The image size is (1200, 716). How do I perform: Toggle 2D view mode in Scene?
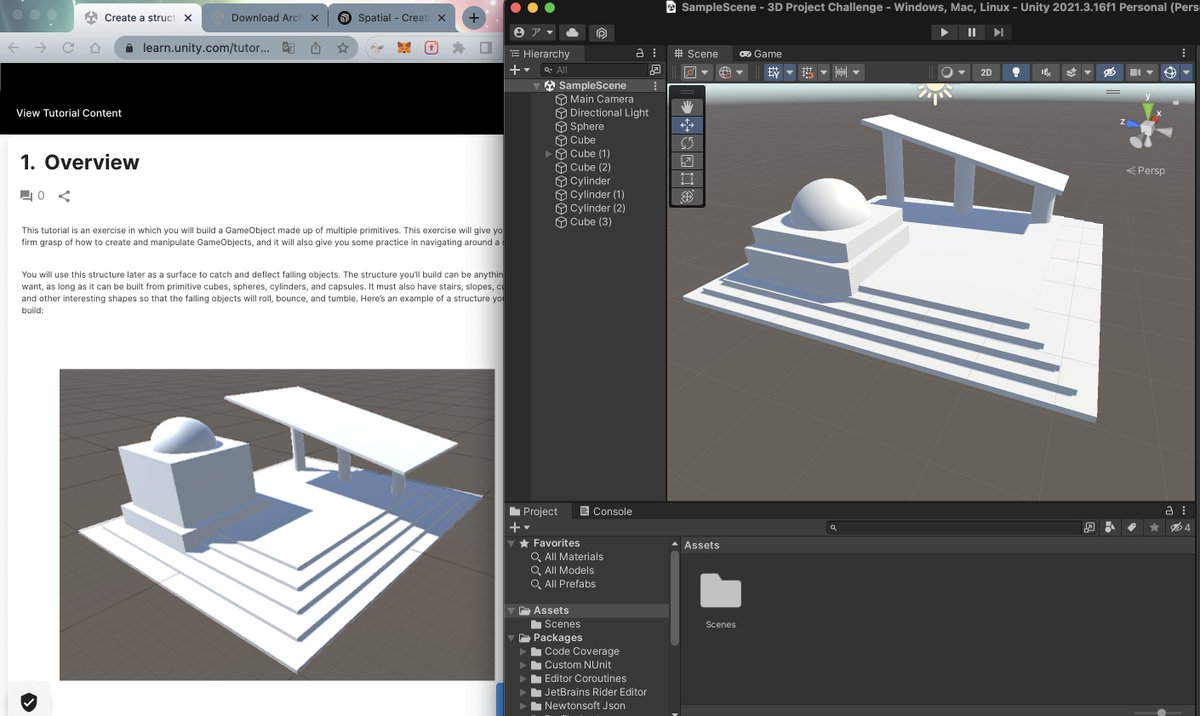click(986, 72)
